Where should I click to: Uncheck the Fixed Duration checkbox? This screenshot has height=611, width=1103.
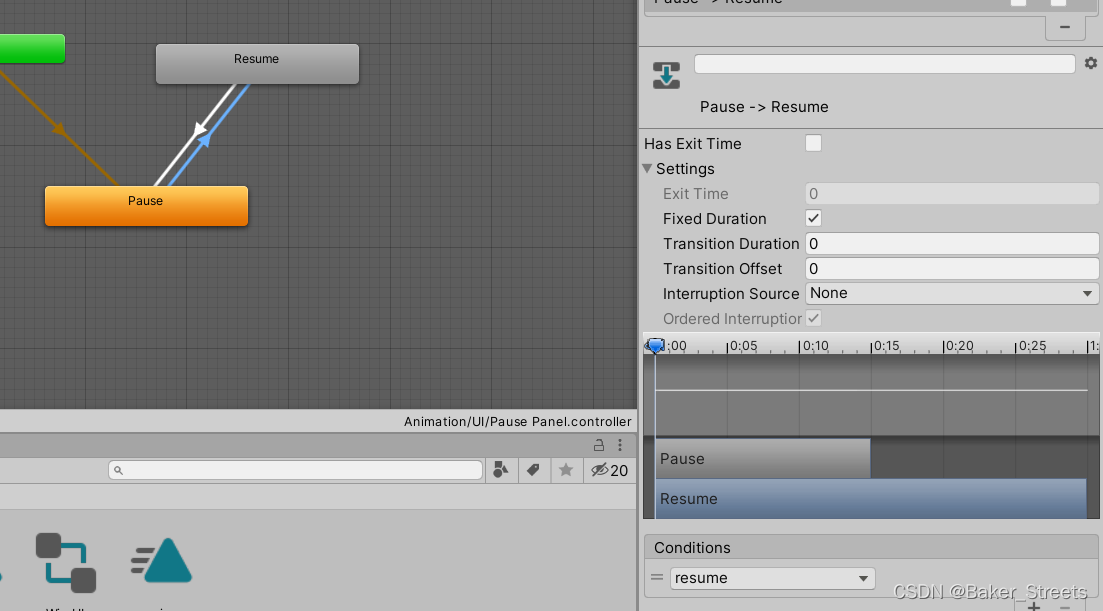click(813, 219)
